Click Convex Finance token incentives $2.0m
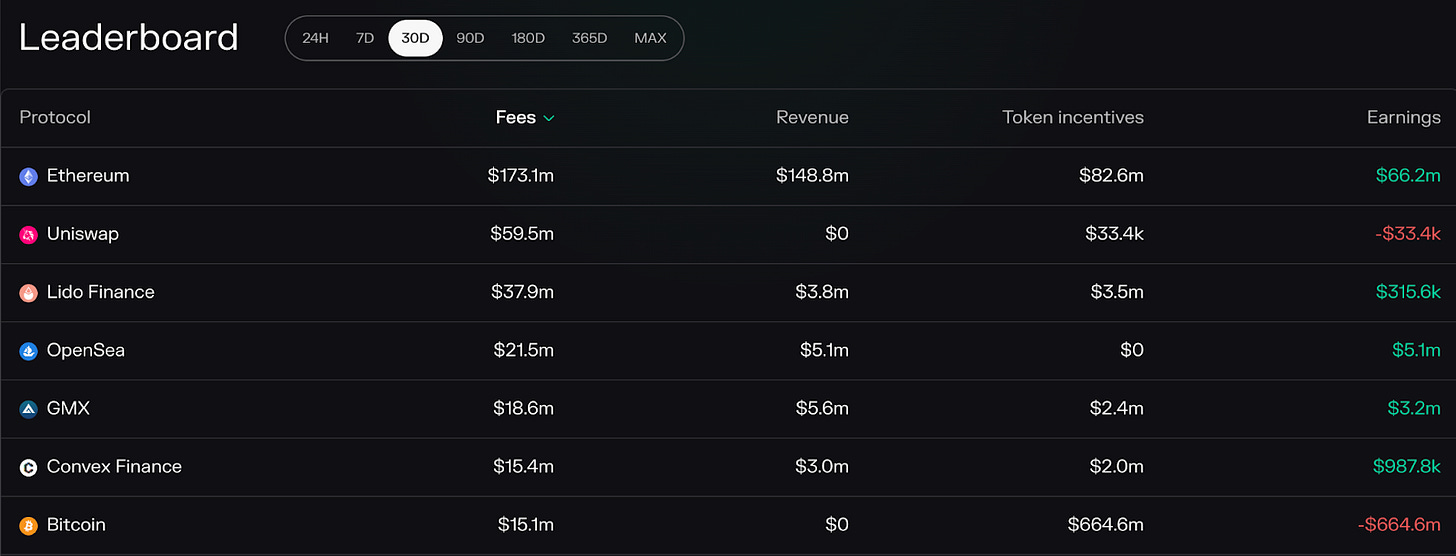The height and width of the screenshot is (556, 1456). click(1118, 466)
